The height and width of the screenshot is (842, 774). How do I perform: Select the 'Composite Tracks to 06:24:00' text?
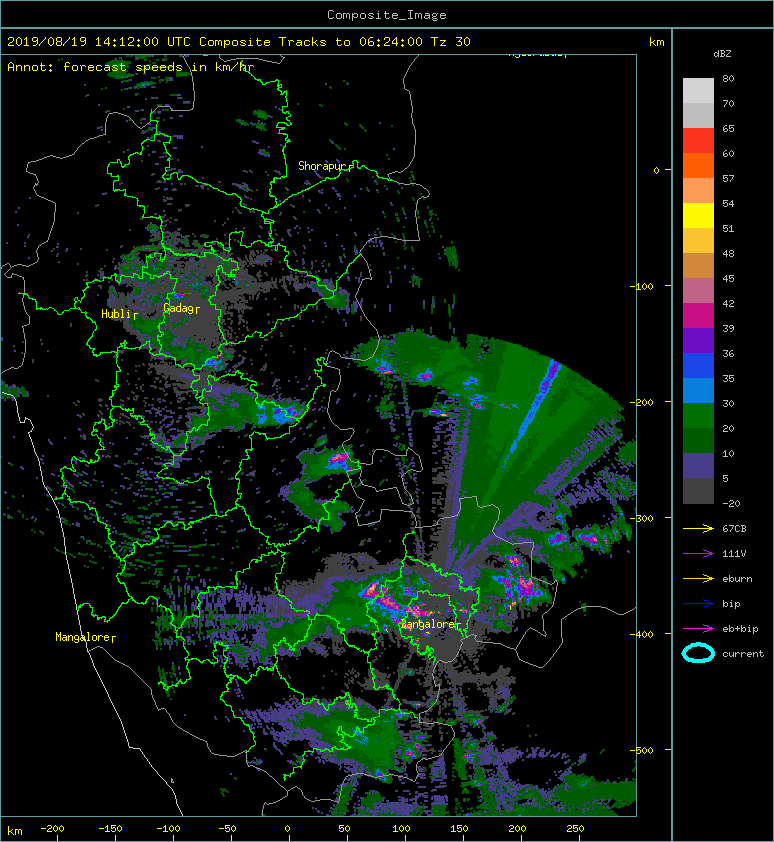(x=310, y=42)
